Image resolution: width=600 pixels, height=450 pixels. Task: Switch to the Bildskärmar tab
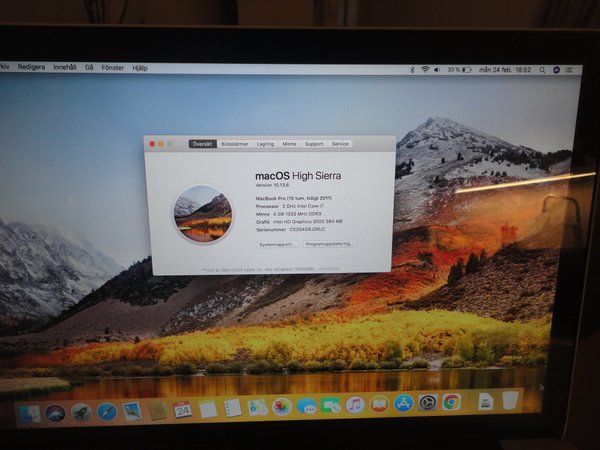(x=235, y=144)
